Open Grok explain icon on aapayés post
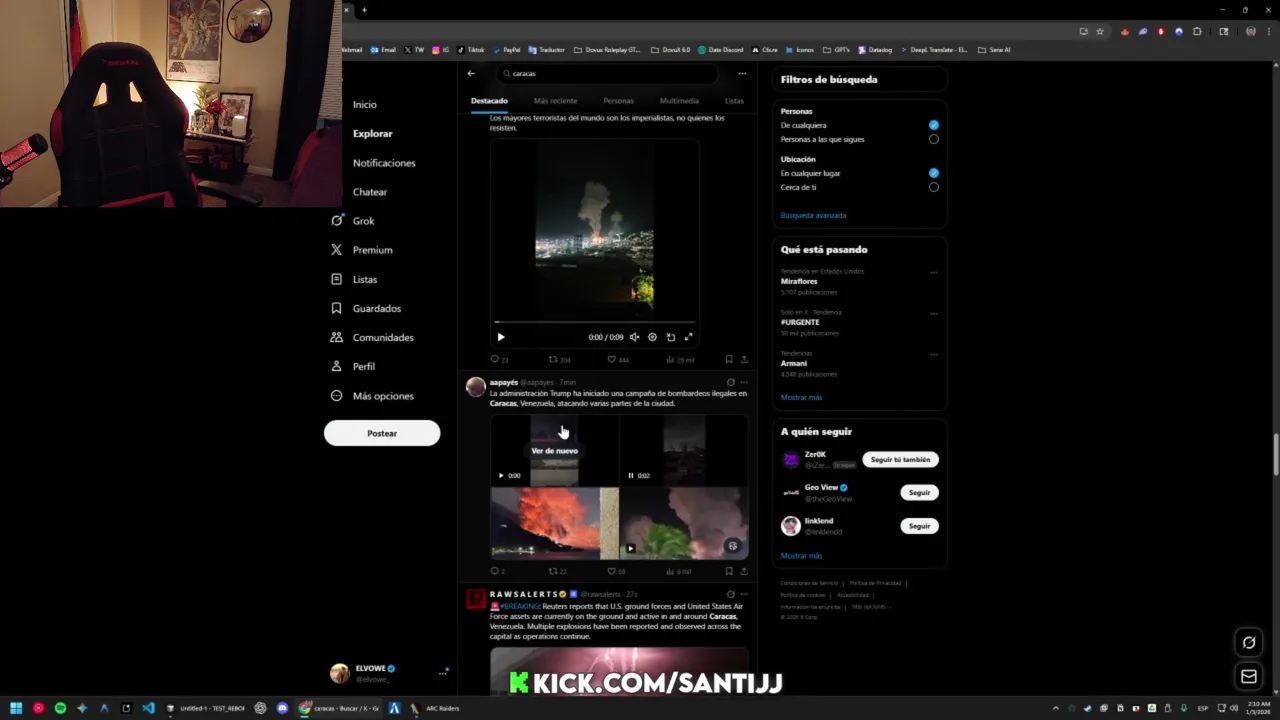The height and width of the screenshot is (720, 1280). [x=730, y=382]
